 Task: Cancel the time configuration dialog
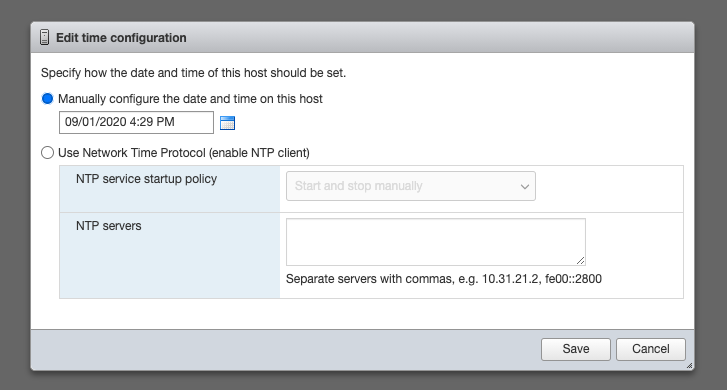650,349
